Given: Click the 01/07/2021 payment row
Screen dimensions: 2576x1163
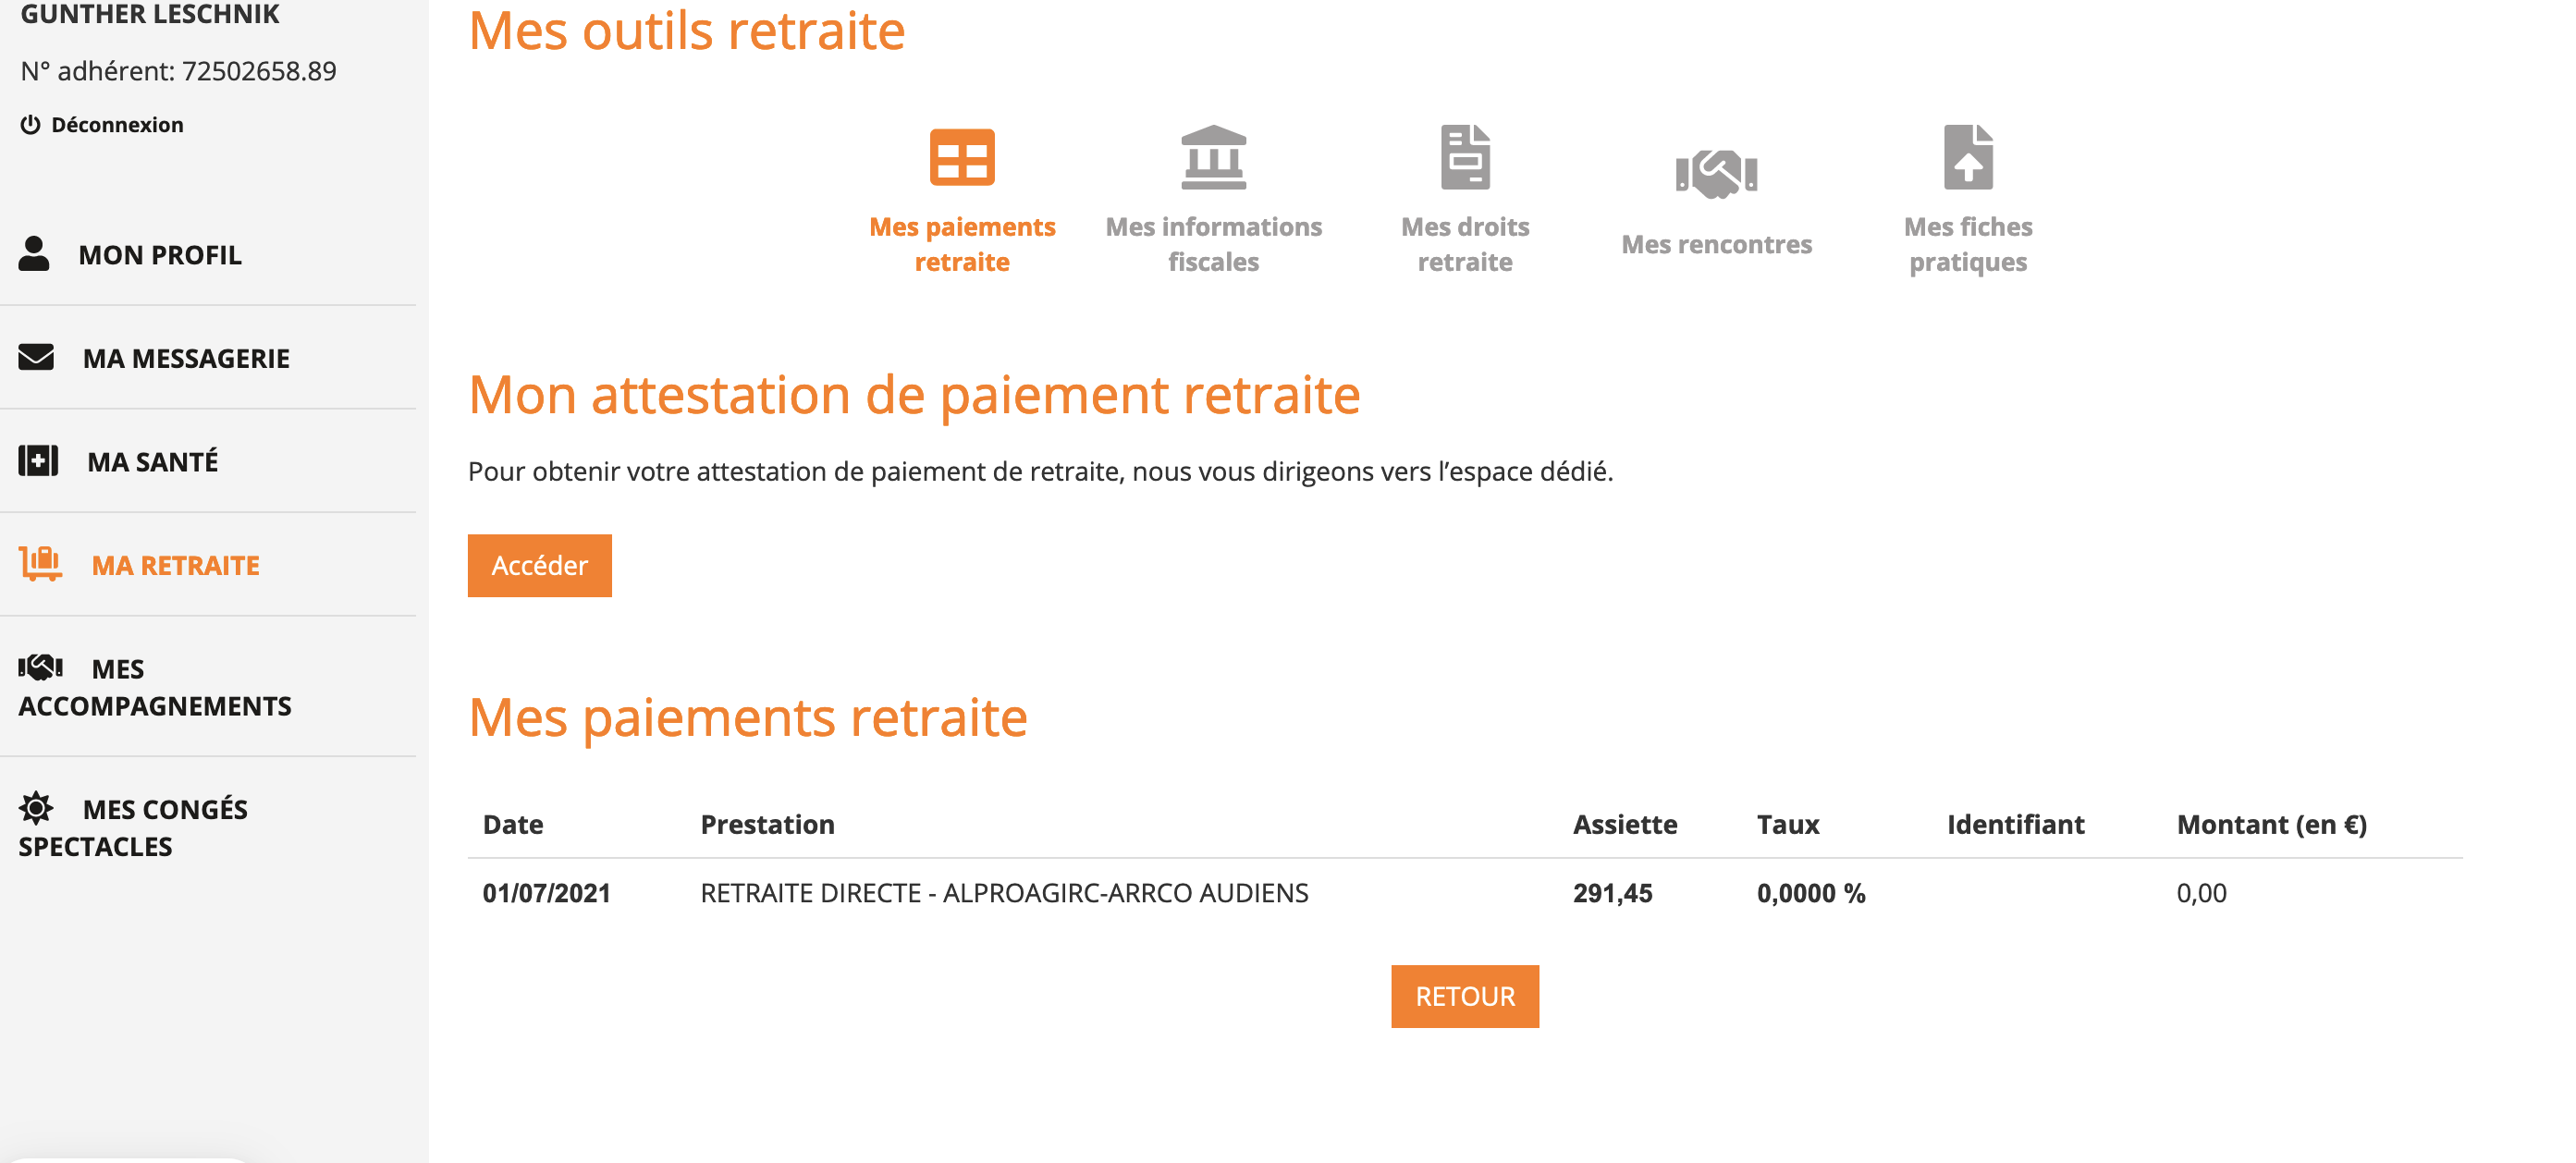Looking at the screenshot, I should [1004, 893].
